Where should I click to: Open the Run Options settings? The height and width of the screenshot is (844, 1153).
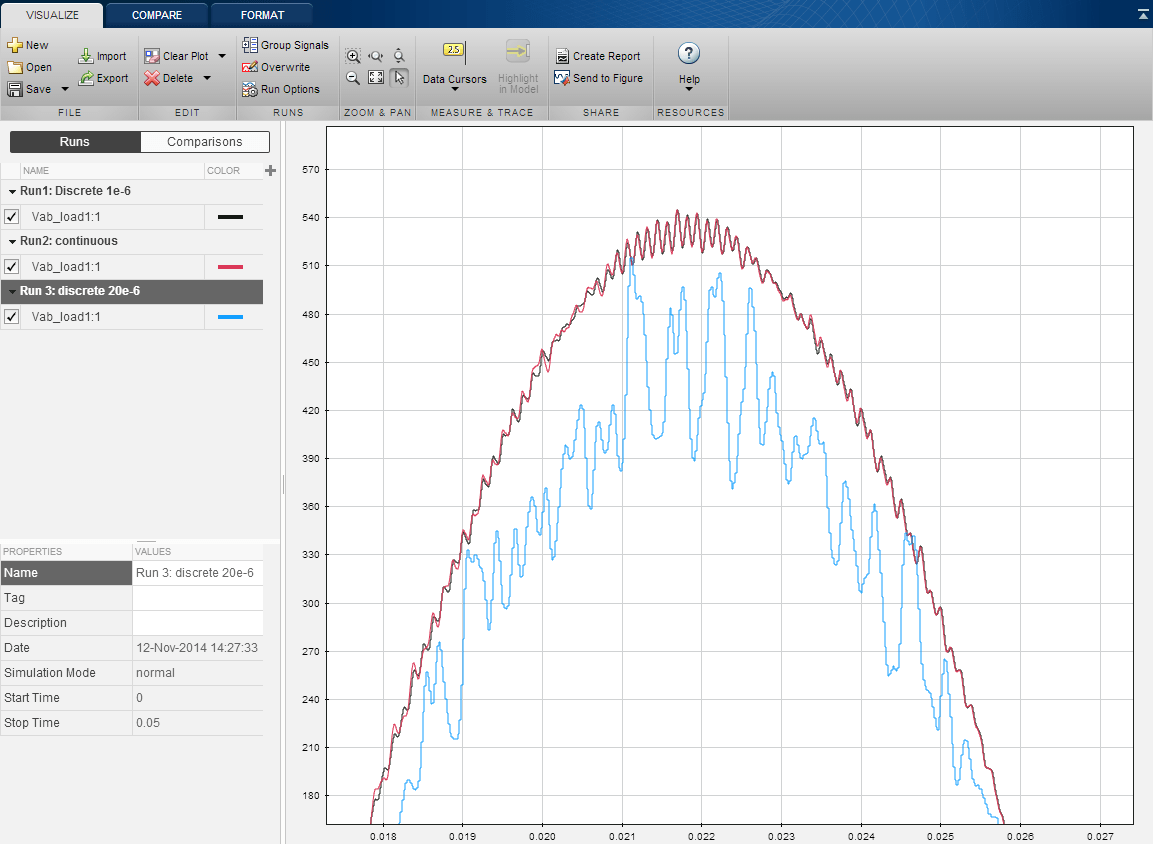pos(281,89)
